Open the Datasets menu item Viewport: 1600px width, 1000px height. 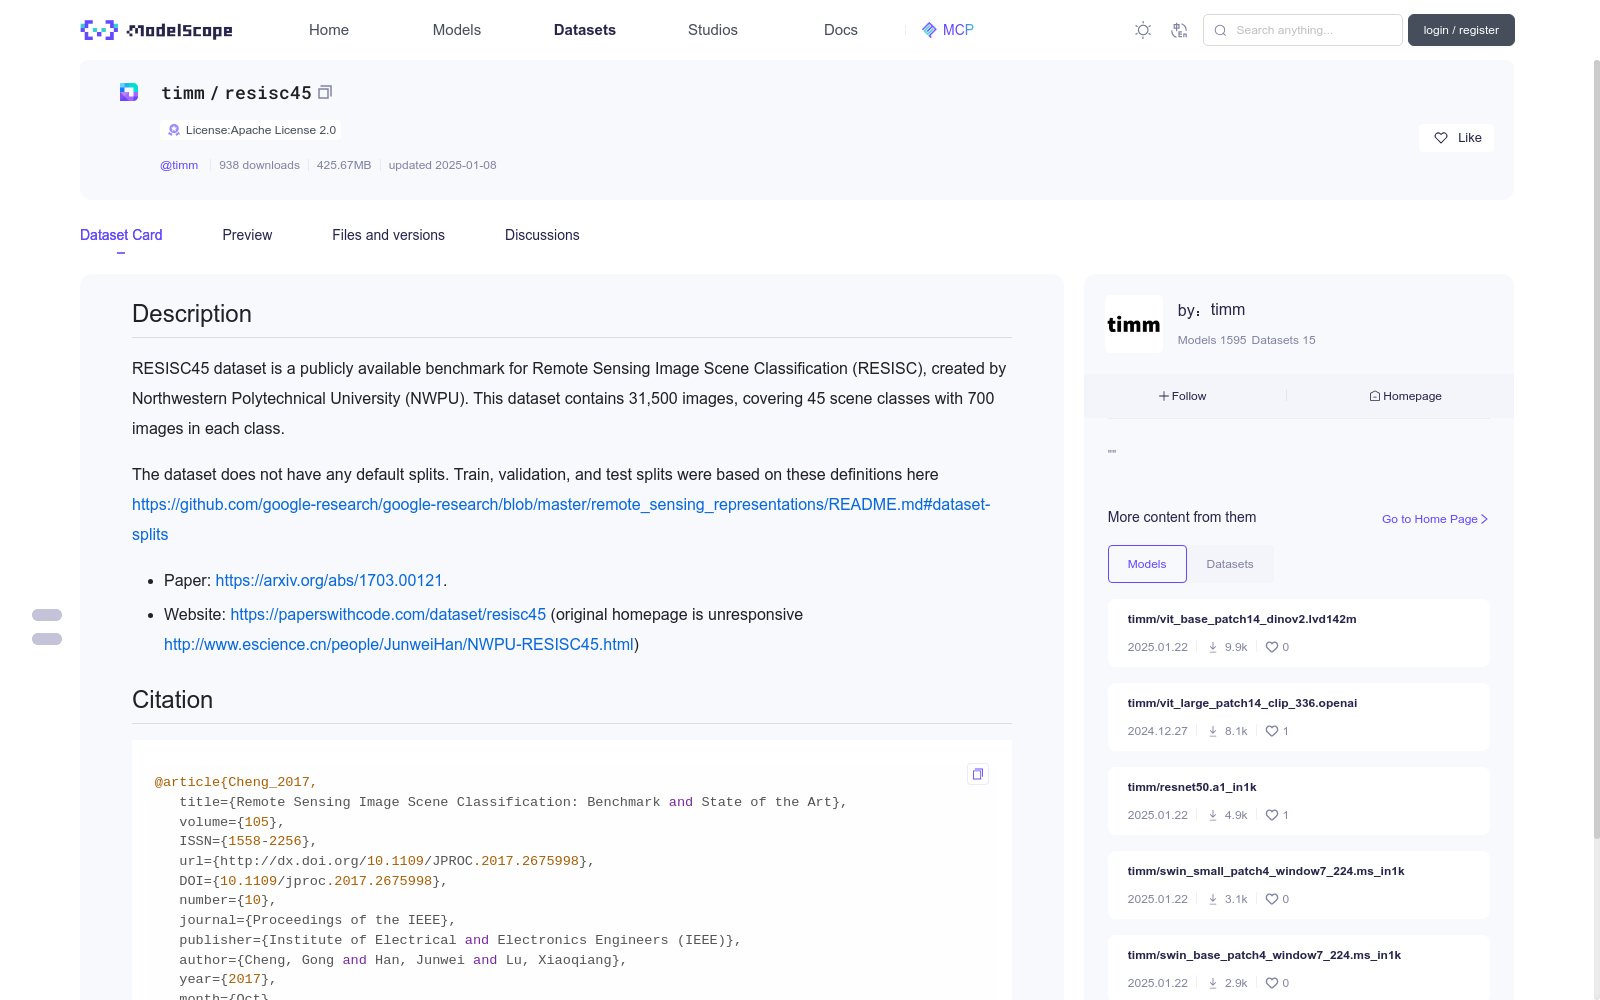tap(585, 30)
